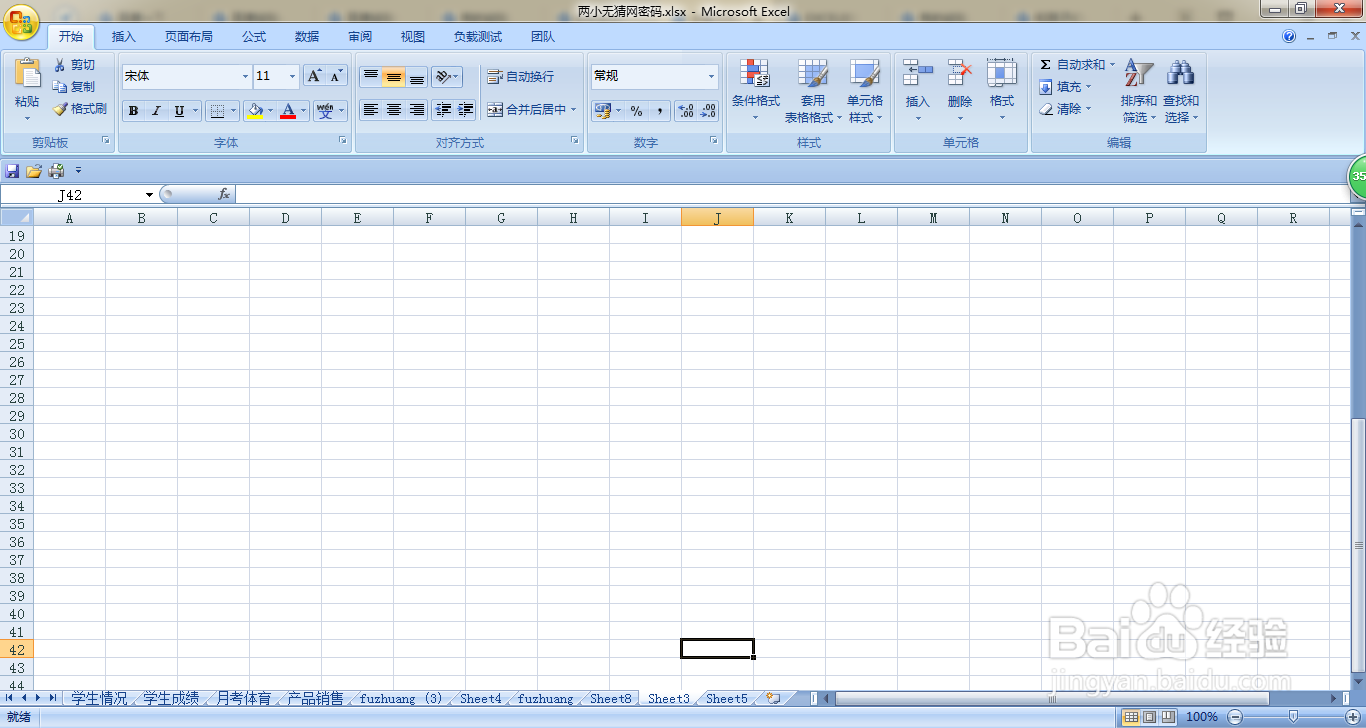The height and width of the screenshot is (728, 1366).
Task: Toggle Italic formatting
Action: pos(156,111)
